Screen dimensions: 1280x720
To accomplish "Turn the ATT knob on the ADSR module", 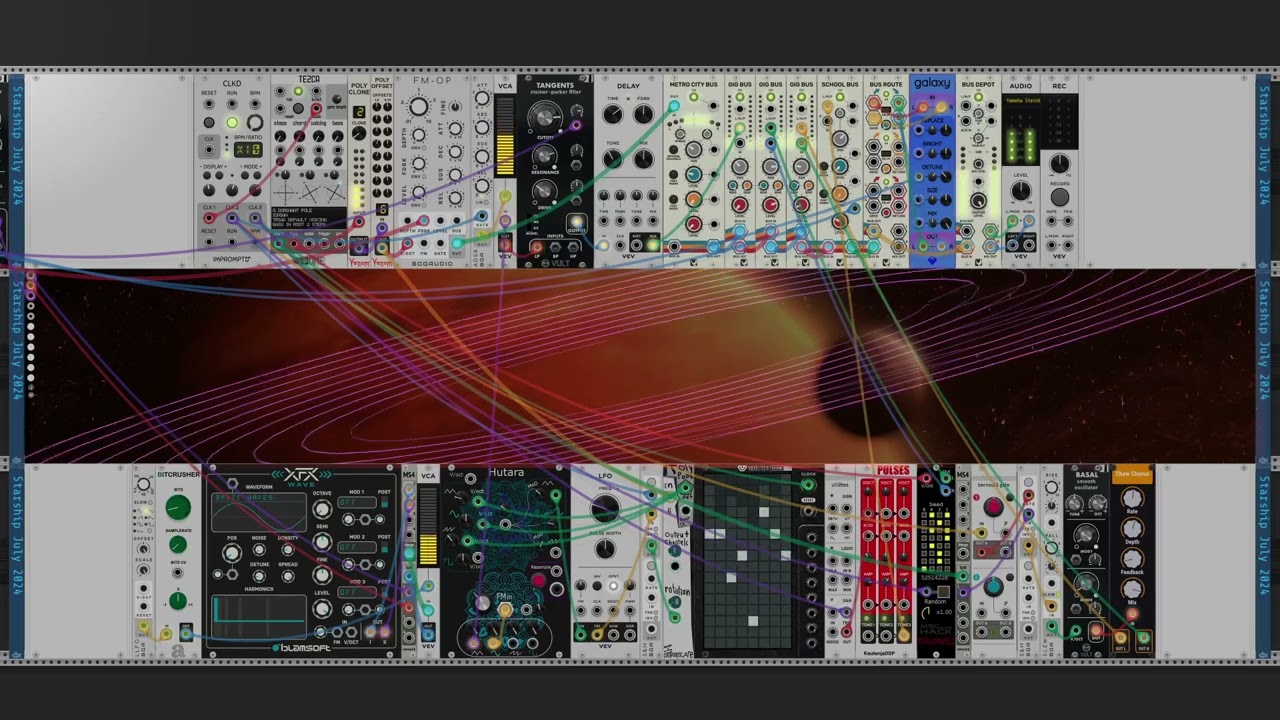I will pyautogui.click(x=482, y=98).
